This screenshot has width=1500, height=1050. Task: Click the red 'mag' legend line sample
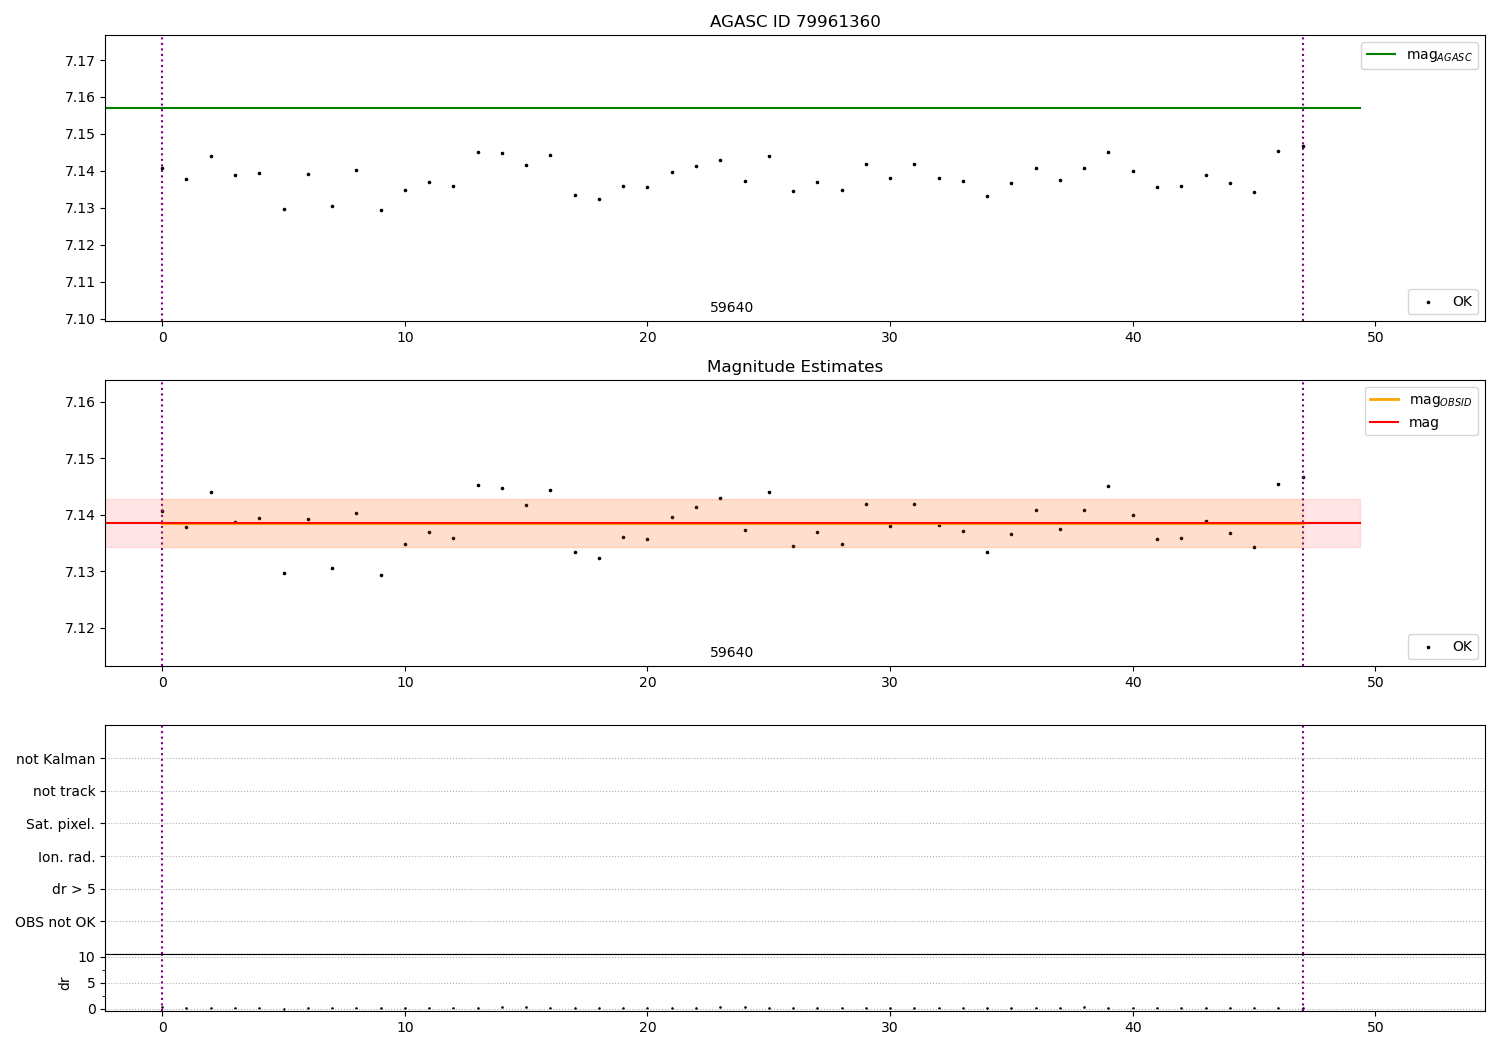tap(1384, 423)
